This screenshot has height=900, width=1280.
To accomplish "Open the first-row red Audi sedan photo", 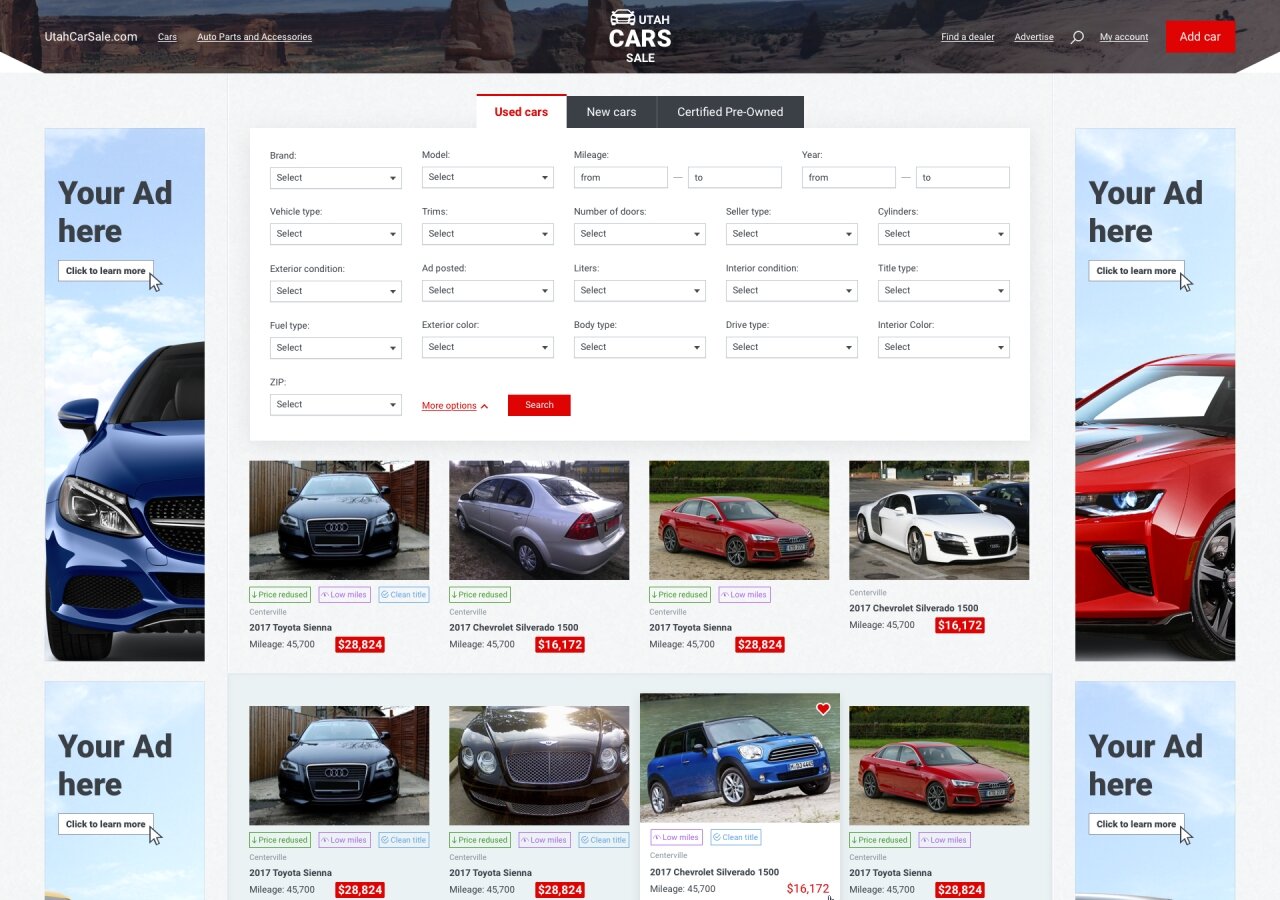I will click(x=739, y=520).
